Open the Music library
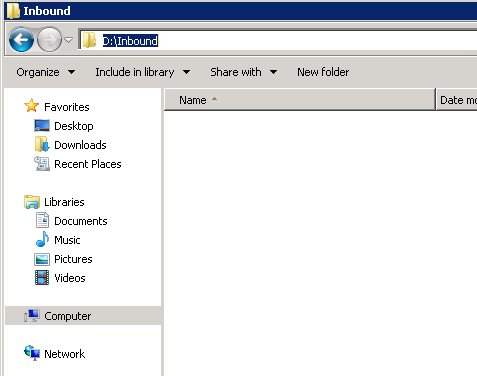Screen dimensions: 477x376 point(67,240)
